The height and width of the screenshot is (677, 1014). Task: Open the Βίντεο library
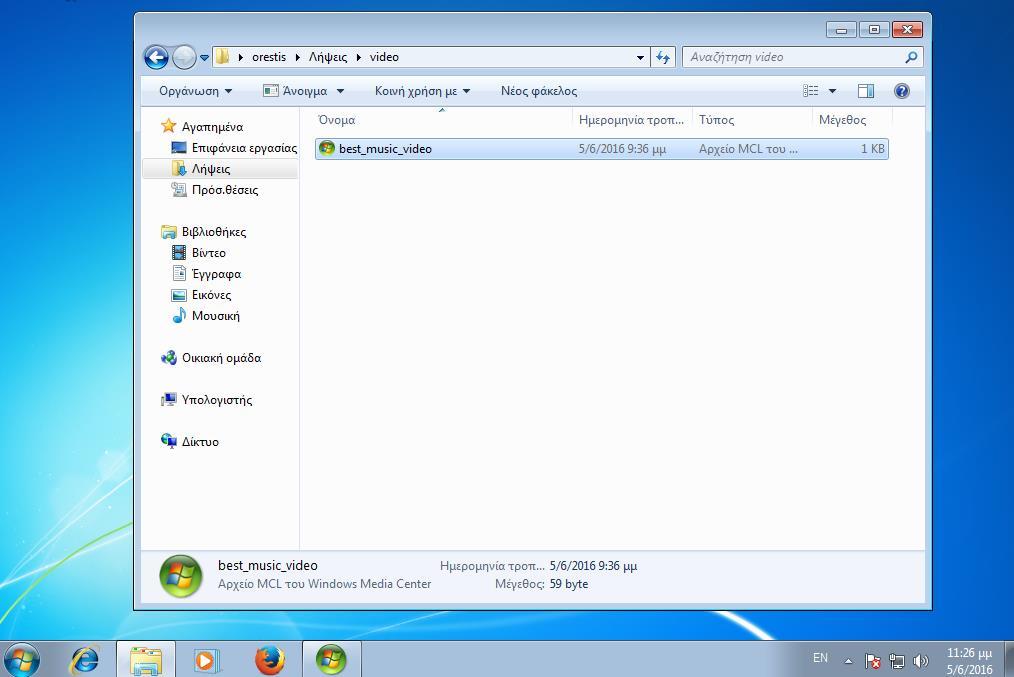coord(208,253)
